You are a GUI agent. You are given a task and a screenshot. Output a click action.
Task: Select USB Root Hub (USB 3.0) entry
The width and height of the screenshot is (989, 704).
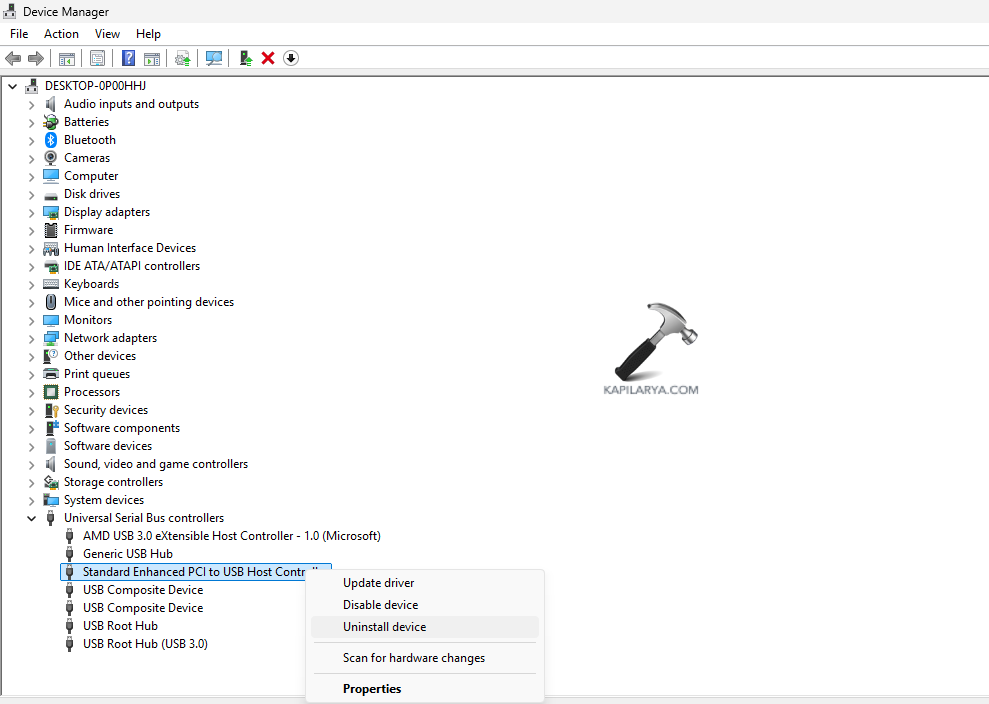tap(145, 644)
